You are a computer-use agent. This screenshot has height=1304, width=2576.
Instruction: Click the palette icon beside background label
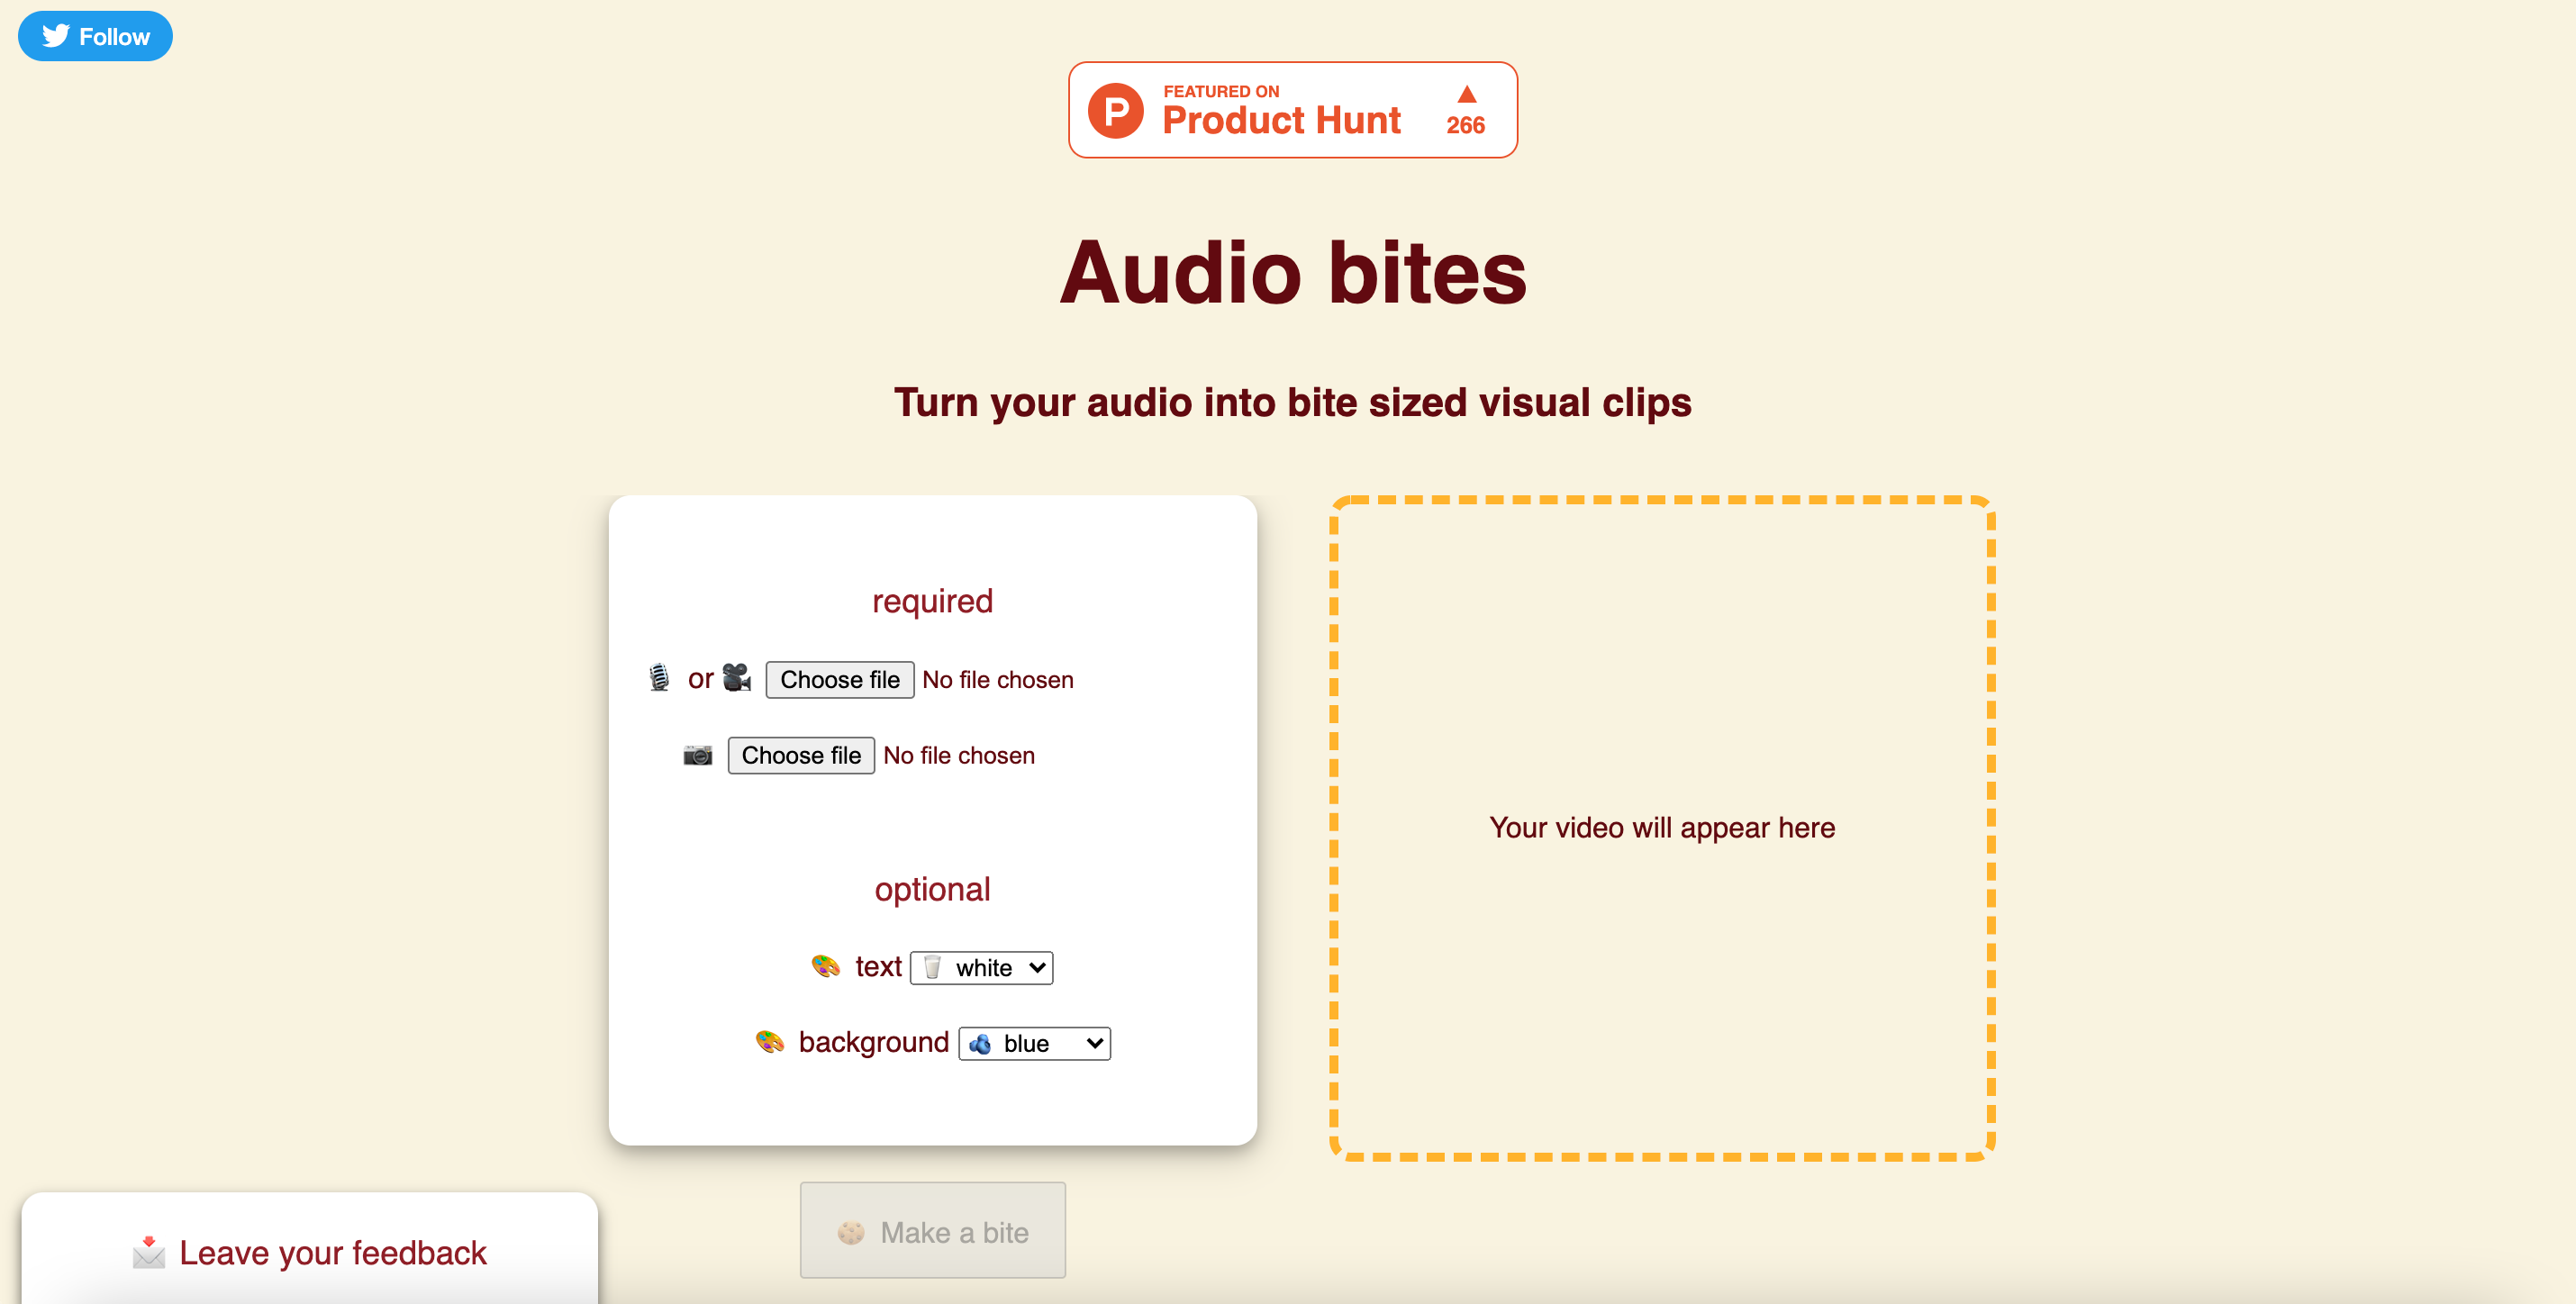tap(769, 1042)
